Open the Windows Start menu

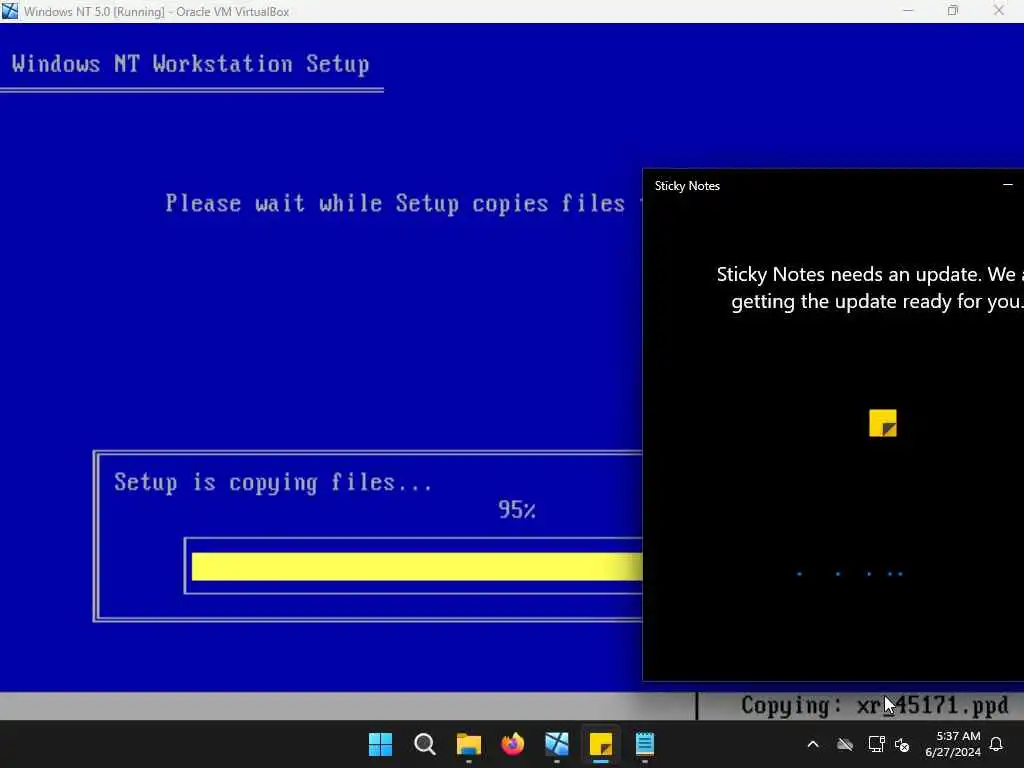pos(380,744)
